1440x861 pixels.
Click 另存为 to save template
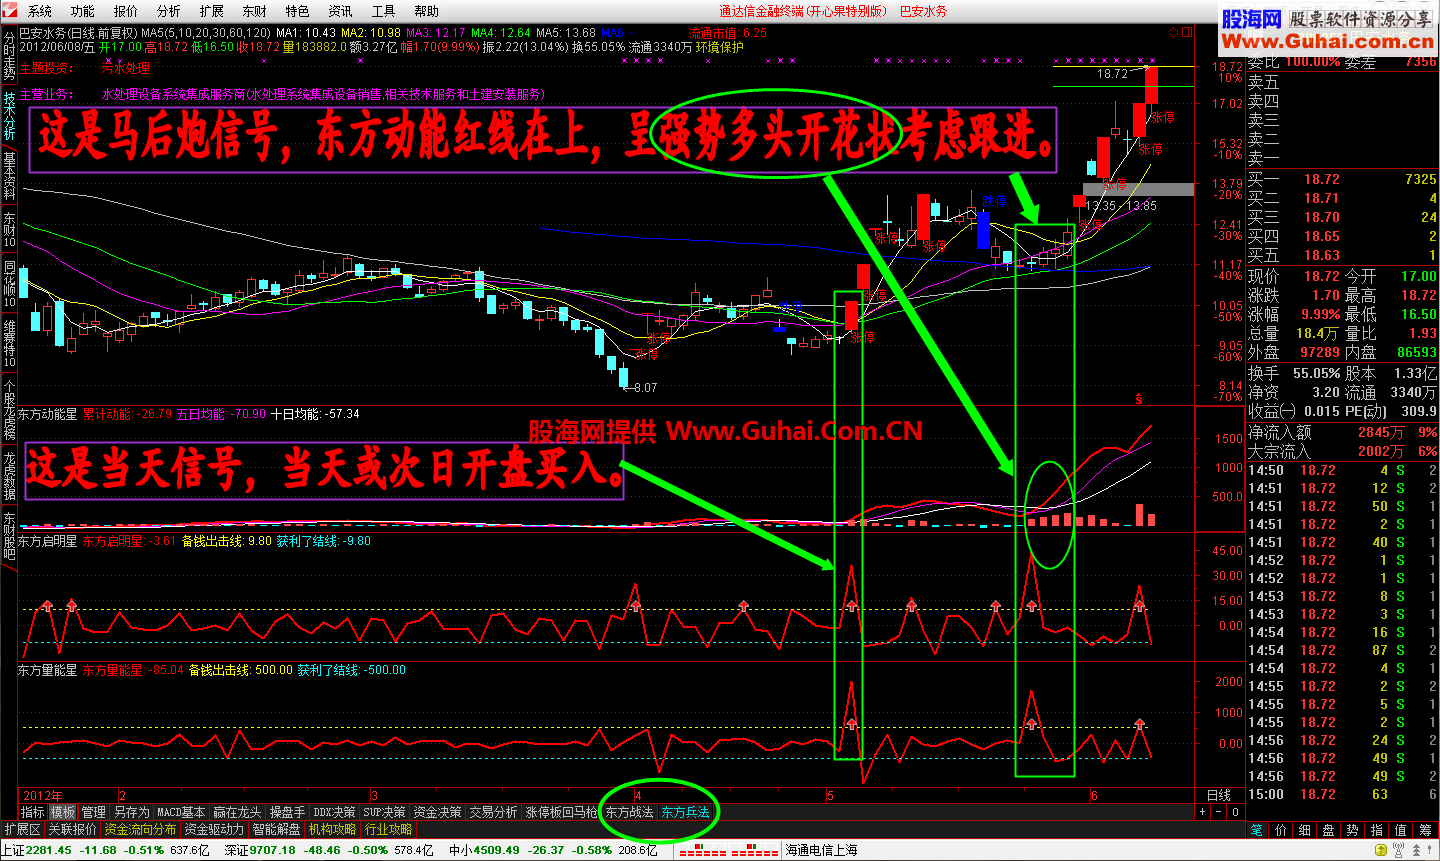click(131, 812)
